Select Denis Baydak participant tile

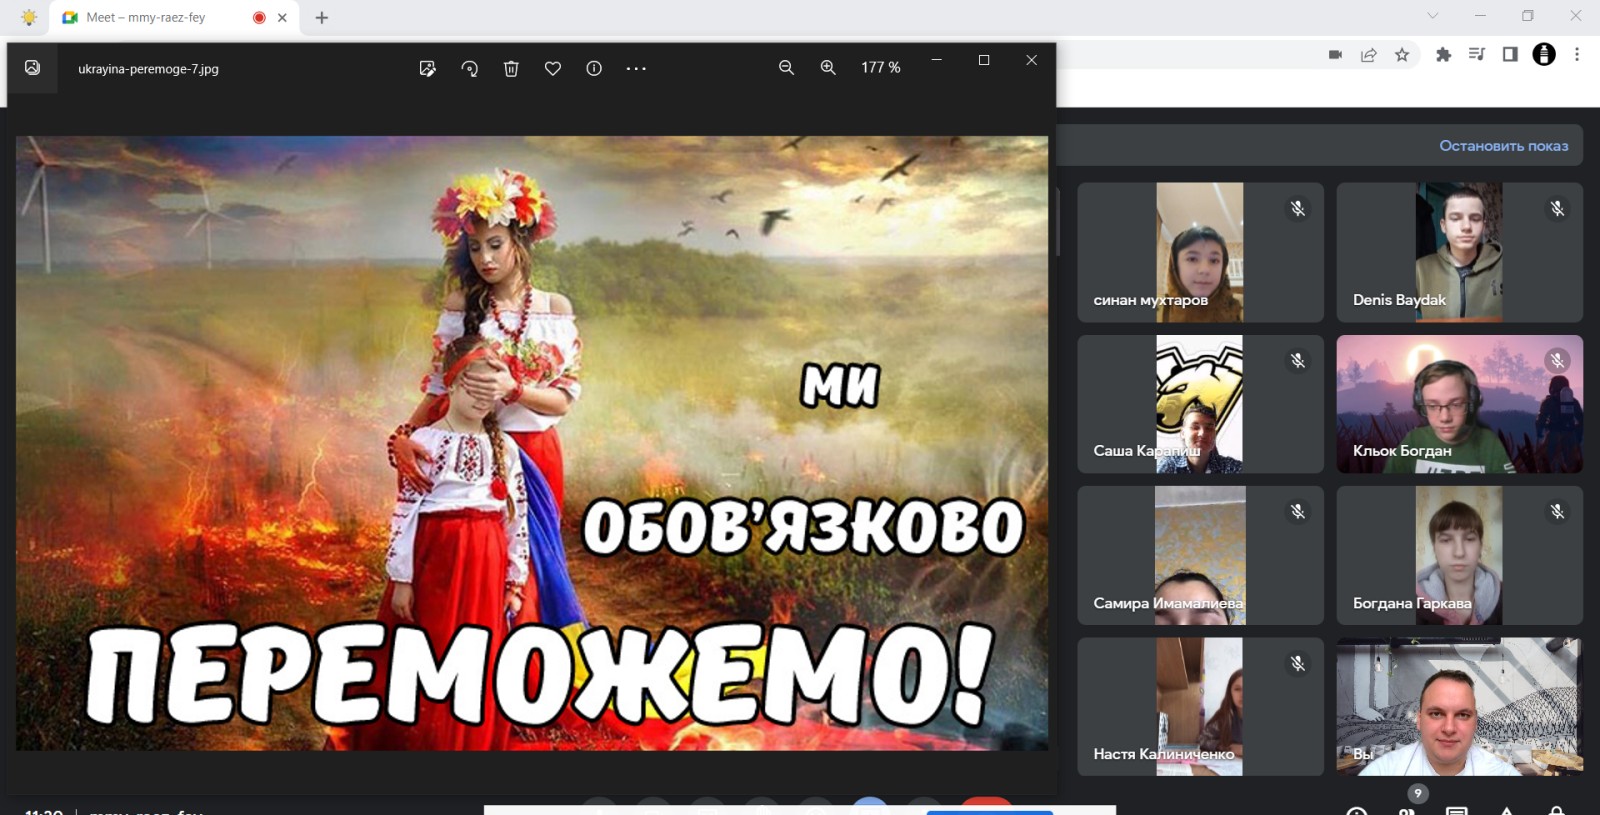pos(1459,252)
